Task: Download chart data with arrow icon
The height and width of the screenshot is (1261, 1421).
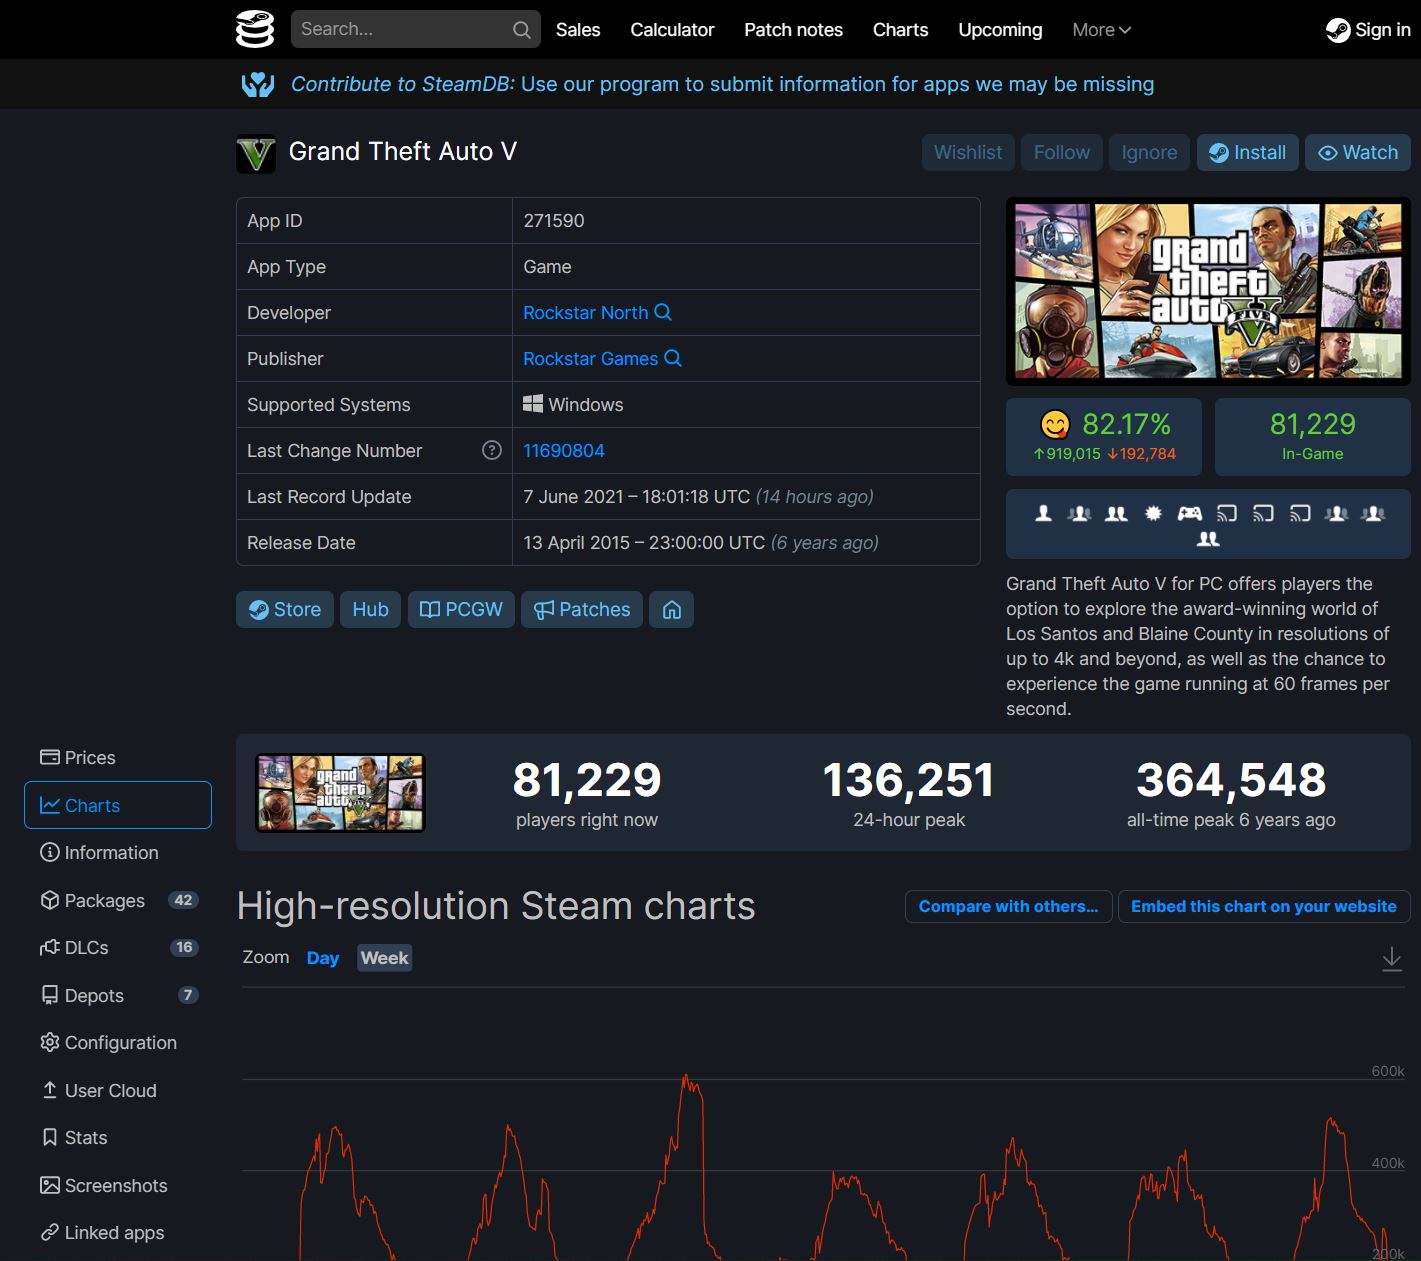Action: pos(1392,959)
